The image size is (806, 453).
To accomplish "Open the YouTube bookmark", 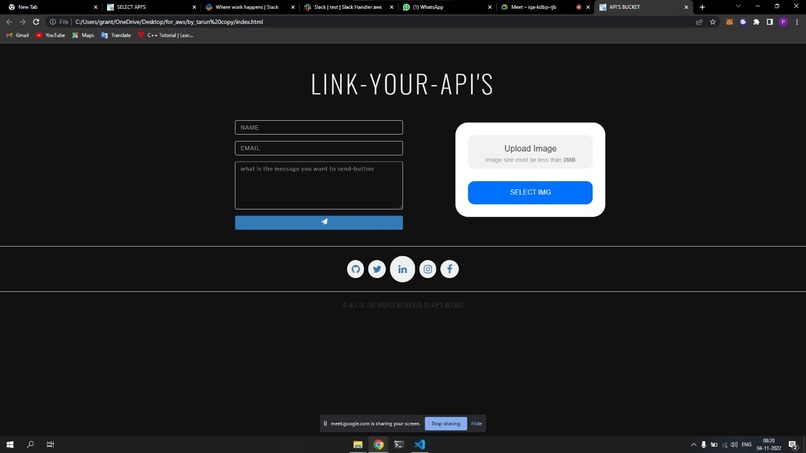I will [x=50, y=35].
